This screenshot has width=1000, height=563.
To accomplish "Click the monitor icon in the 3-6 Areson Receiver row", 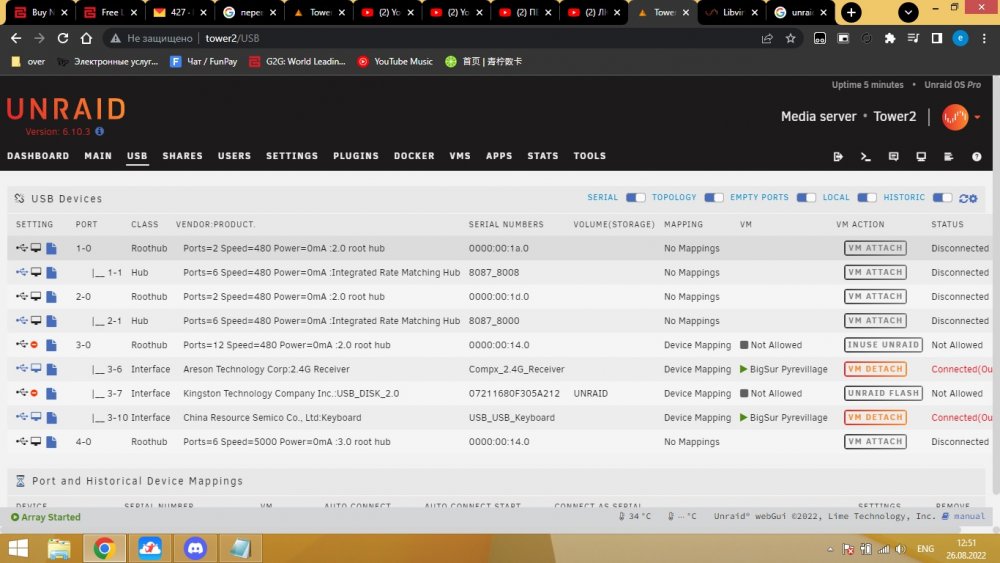I will point(36,369).
